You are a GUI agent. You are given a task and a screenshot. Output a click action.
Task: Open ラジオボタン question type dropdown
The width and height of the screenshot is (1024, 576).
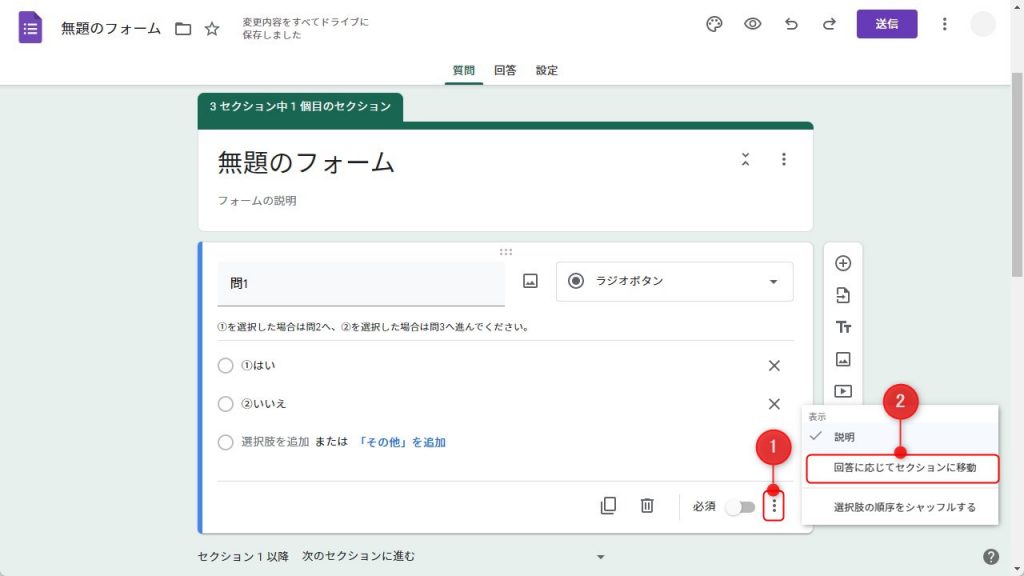point(675,281)
